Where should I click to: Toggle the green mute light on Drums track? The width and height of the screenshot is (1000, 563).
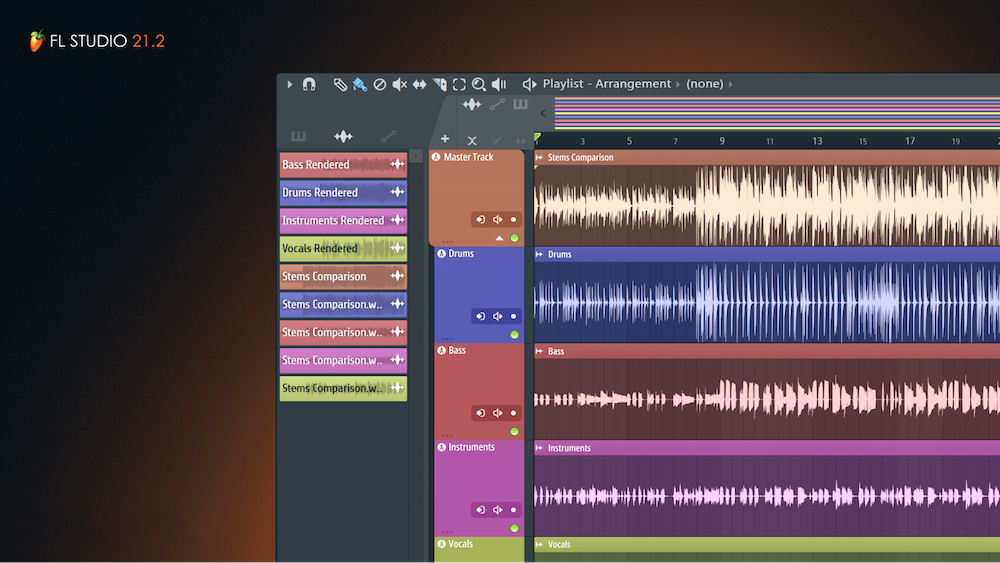click(514, 335)
